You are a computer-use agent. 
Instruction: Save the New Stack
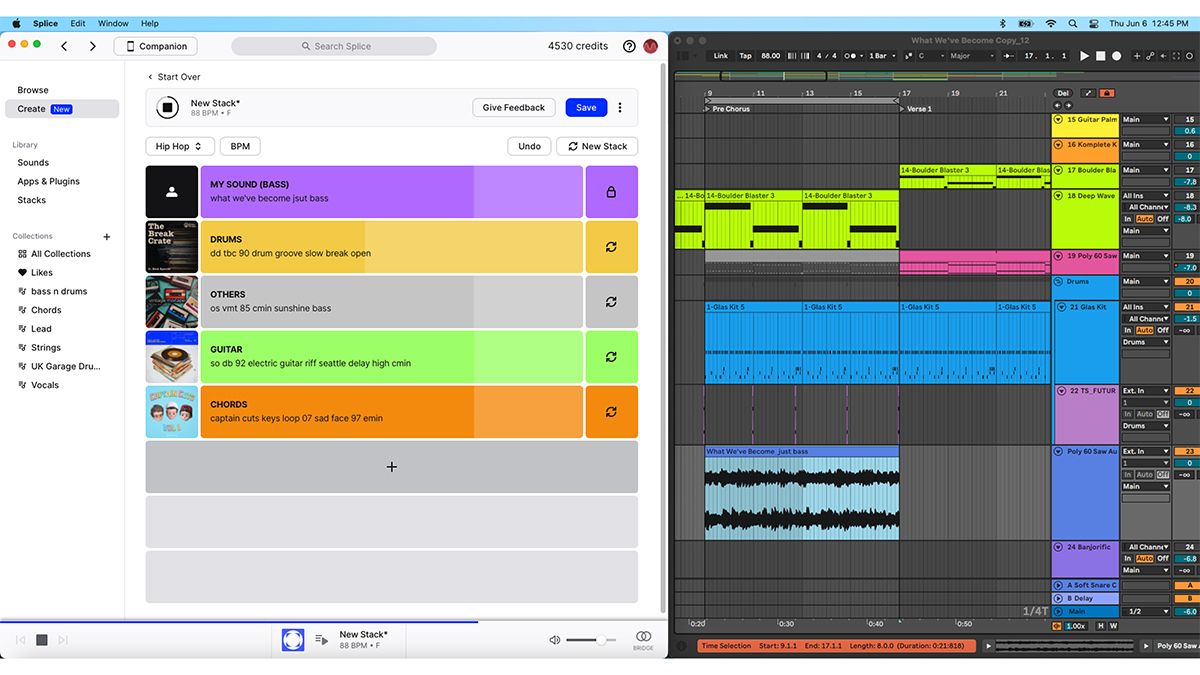tap(585, 107)
